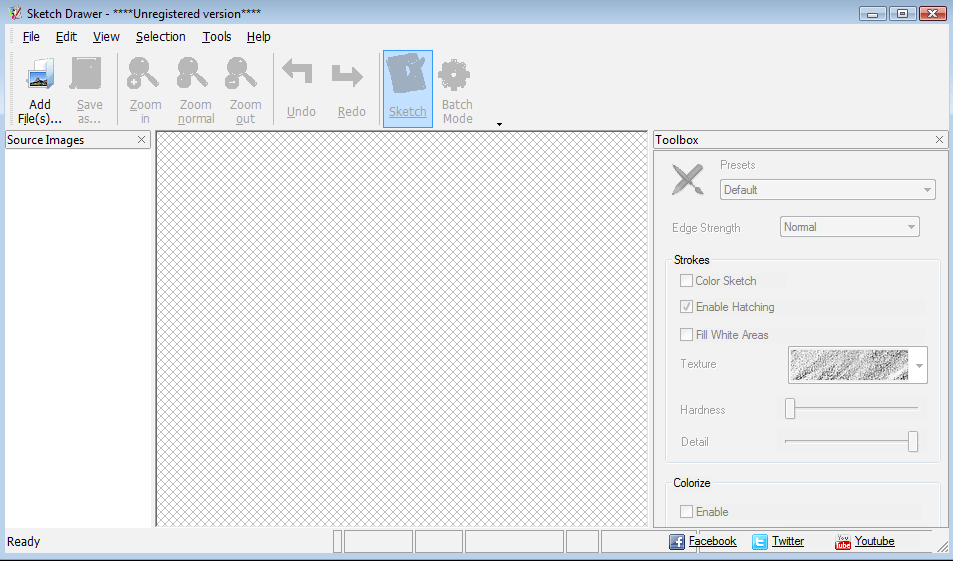
Task: Close the Source Images panel
Action: (142, 140)
